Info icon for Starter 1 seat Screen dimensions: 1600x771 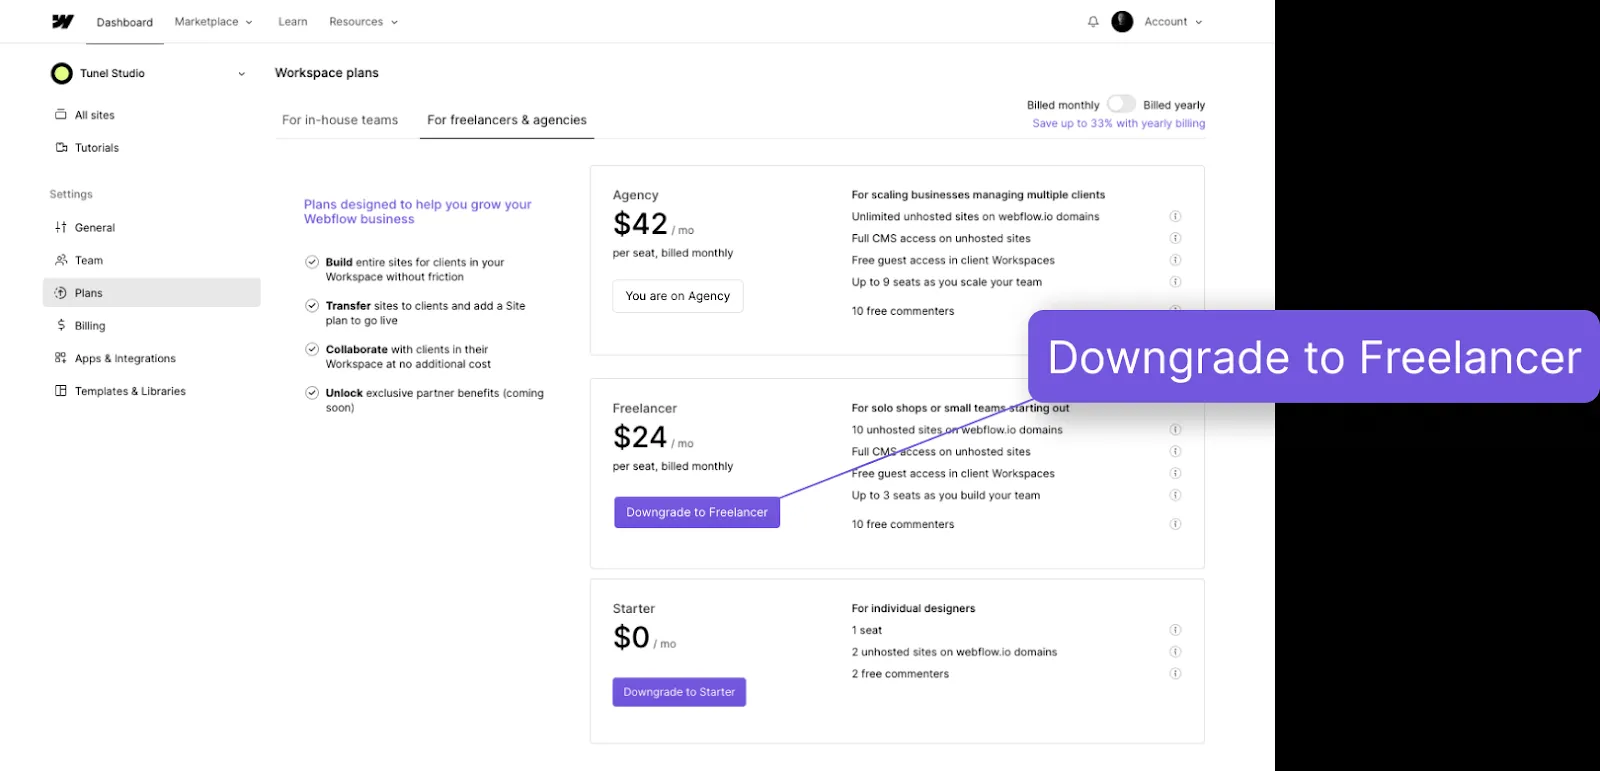(1175, 630)
